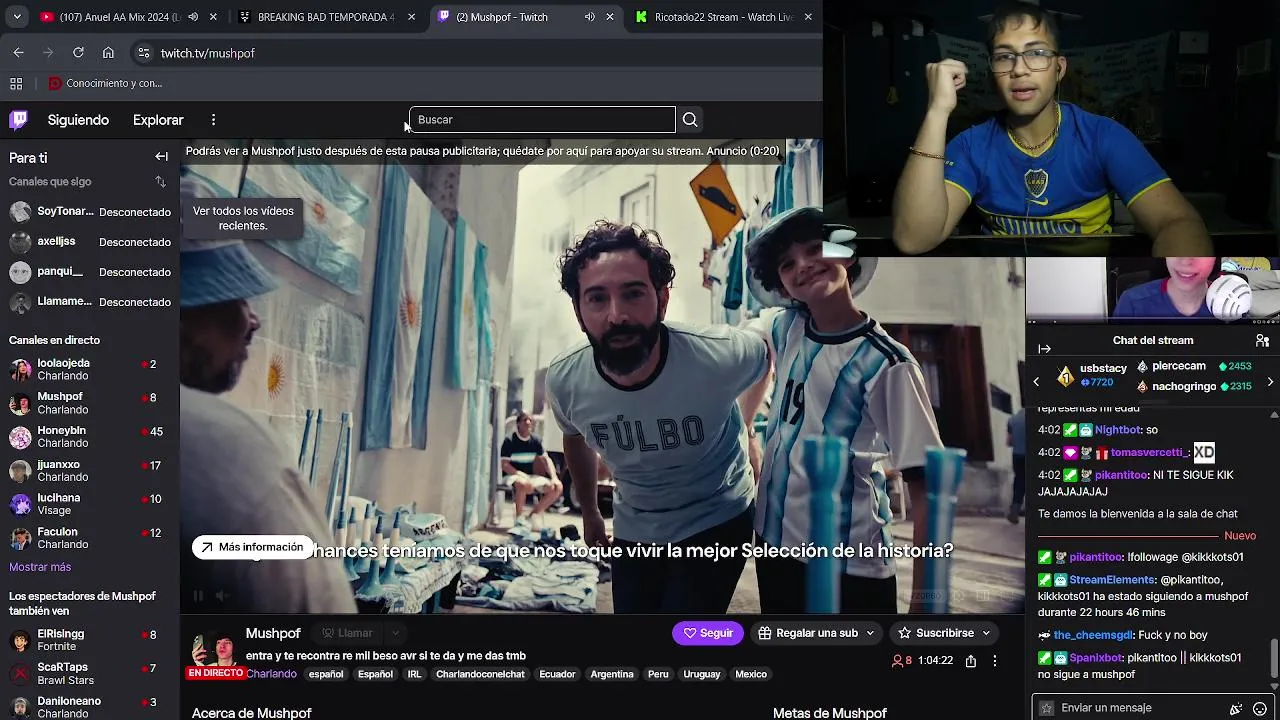Viewport: 1280px width, 720px height.
Task: Open the emote picker in chat
Action: tap(1260, 708)
